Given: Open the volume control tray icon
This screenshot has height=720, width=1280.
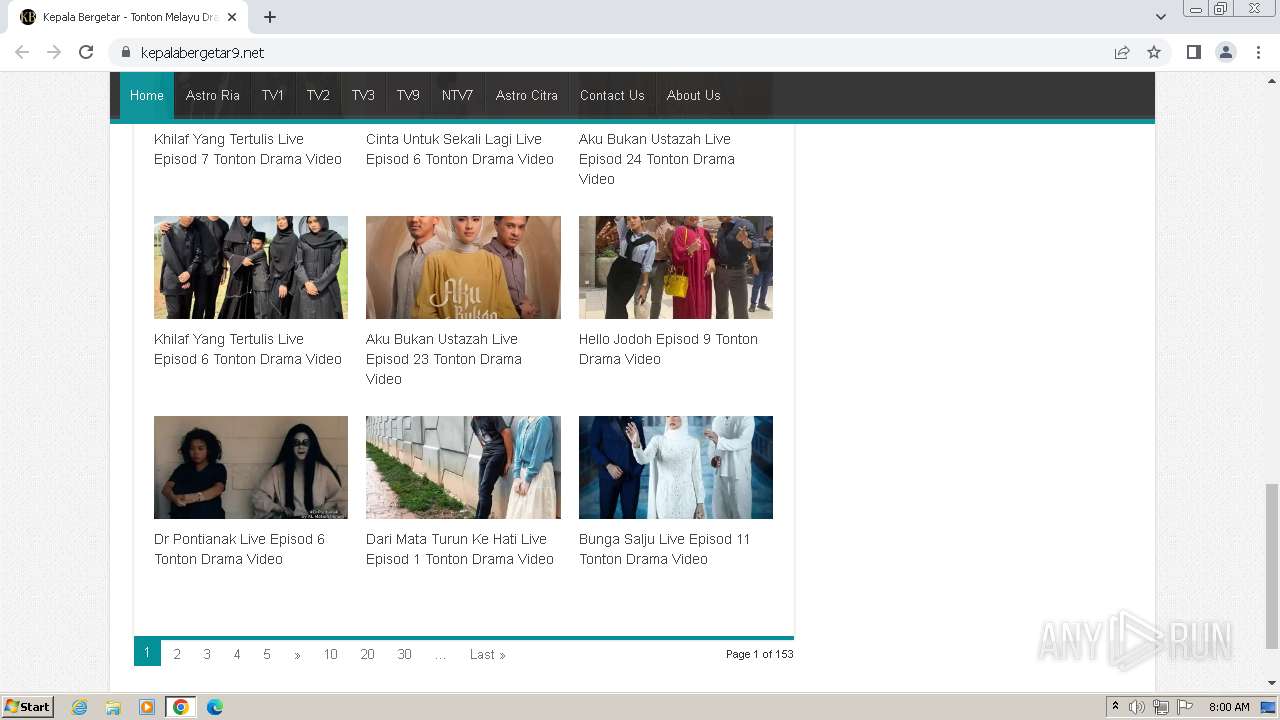Looking at the screenshot, I should pyautogui.click(x=1137, y=707).
